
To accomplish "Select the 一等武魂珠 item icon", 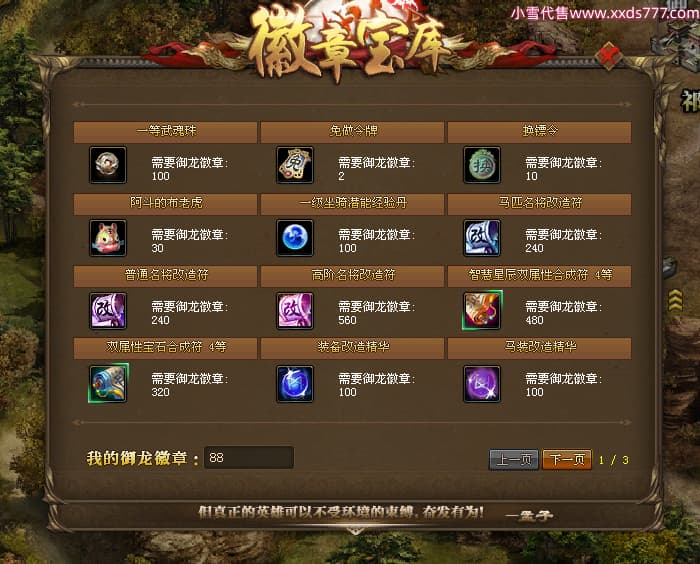I will coord(108,165).
